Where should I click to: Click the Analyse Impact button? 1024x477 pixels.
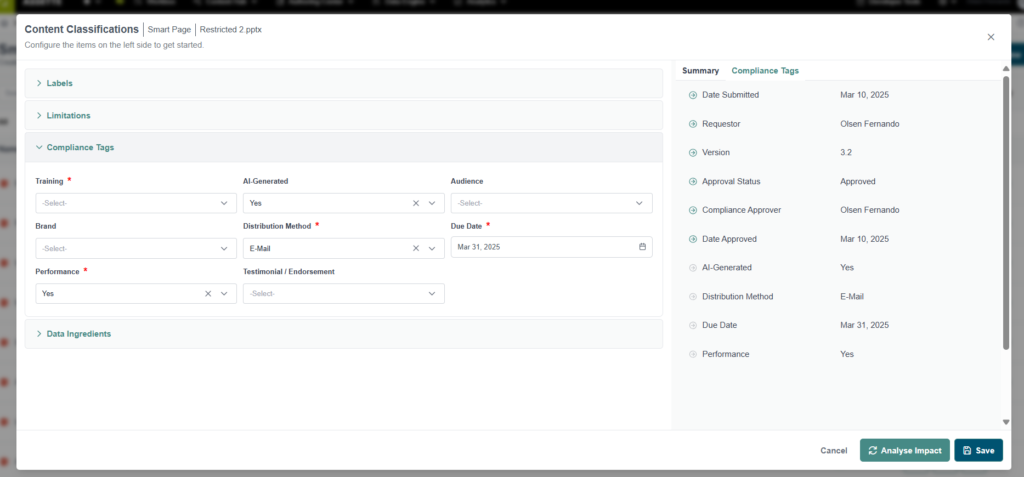(904, 450)
